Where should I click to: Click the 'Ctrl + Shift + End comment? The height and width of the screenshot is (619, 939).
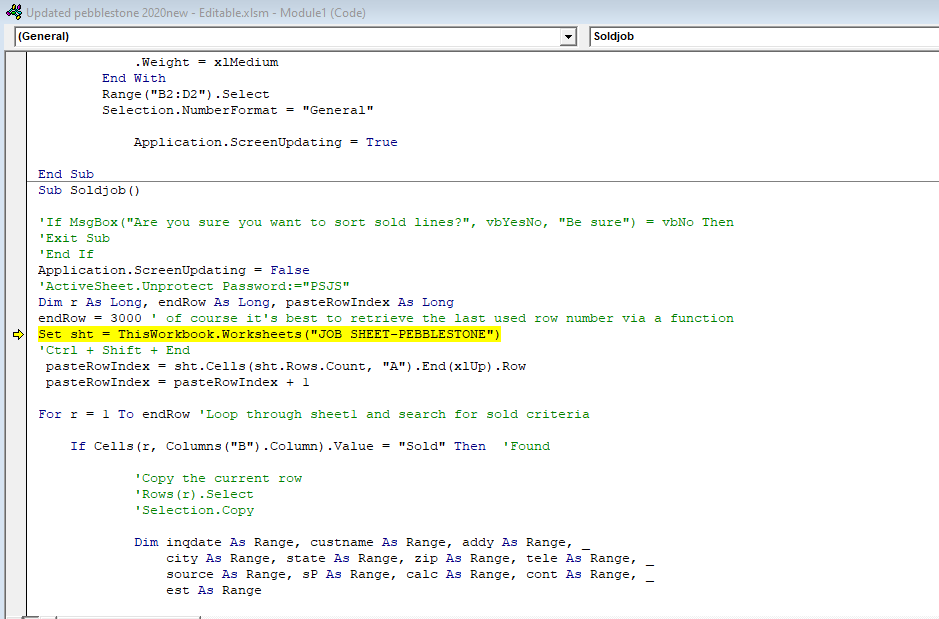[x=114, y=350]
